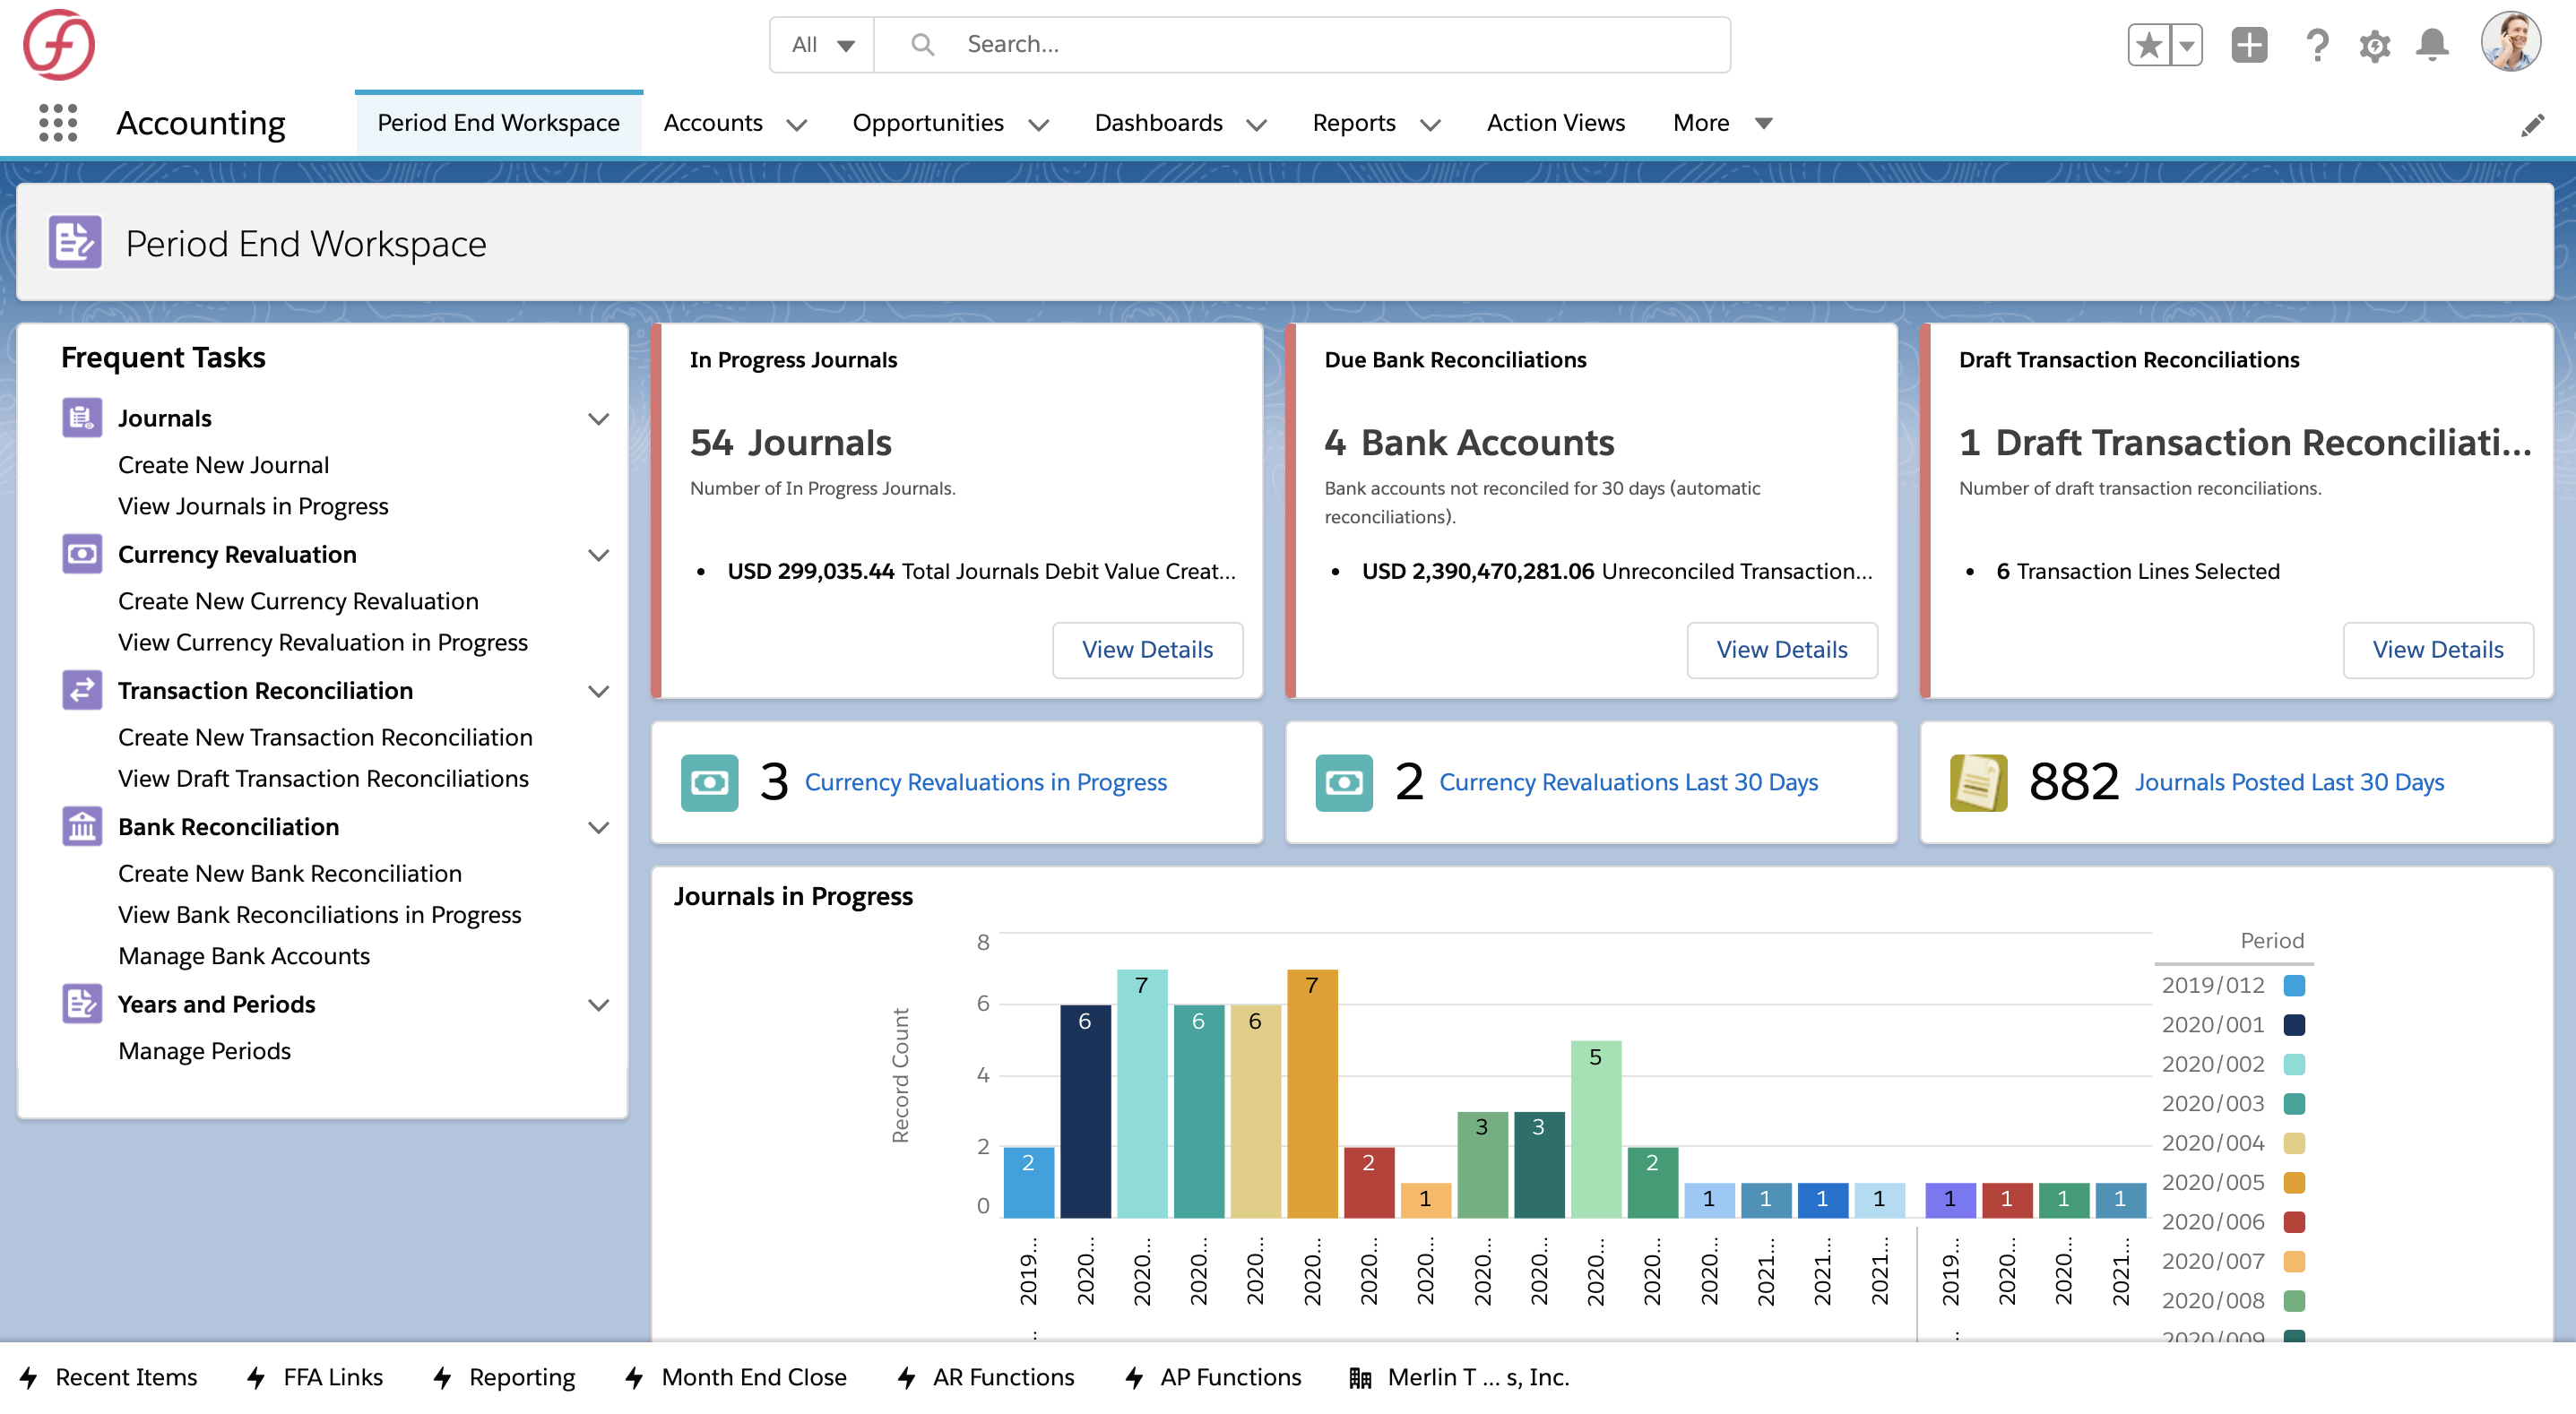
Task: Open the user profile avatar
Action: [2510, 42]
